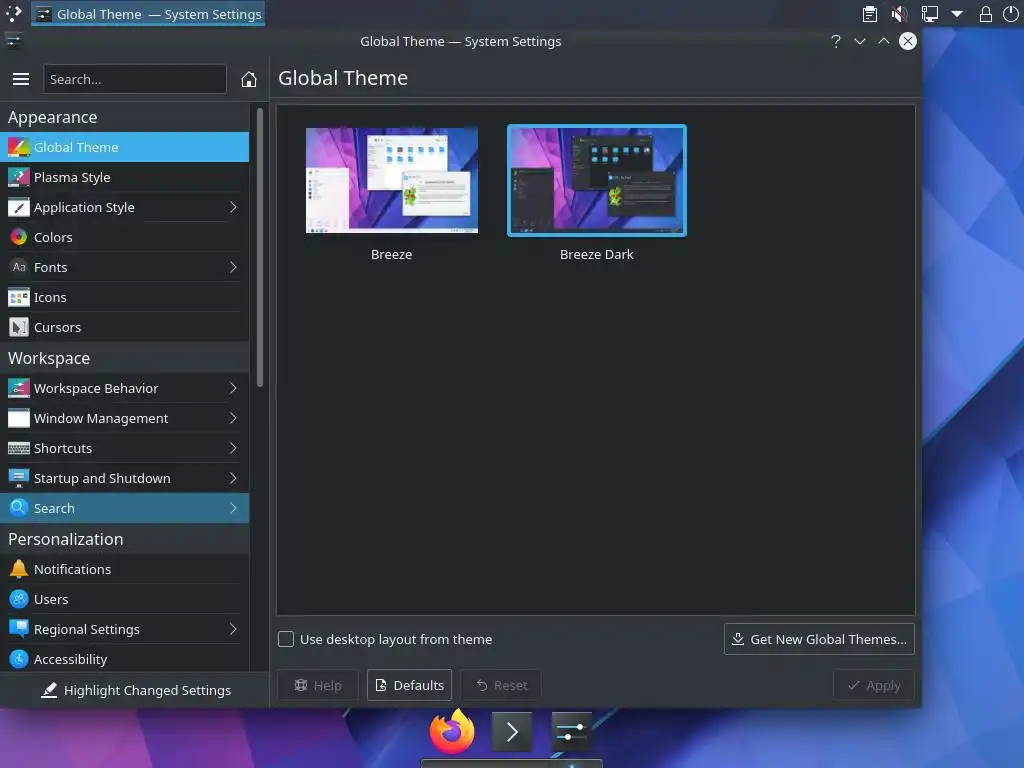Open Users settings page
The image size is (1024, 768).
[x=124, y=600]
